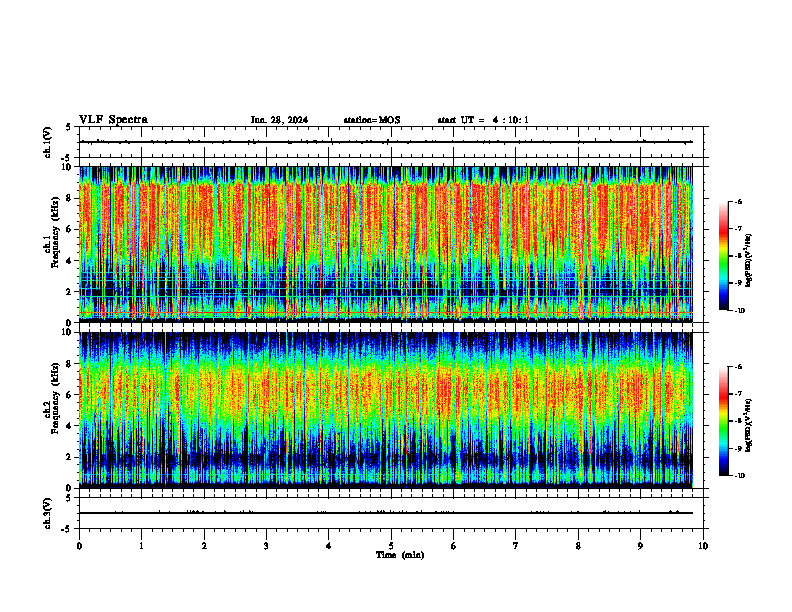Image resolution: width=792 pixels, height=612 pixels.
Task: Click the "2" tick on the time axis
Action: [204, 546]
